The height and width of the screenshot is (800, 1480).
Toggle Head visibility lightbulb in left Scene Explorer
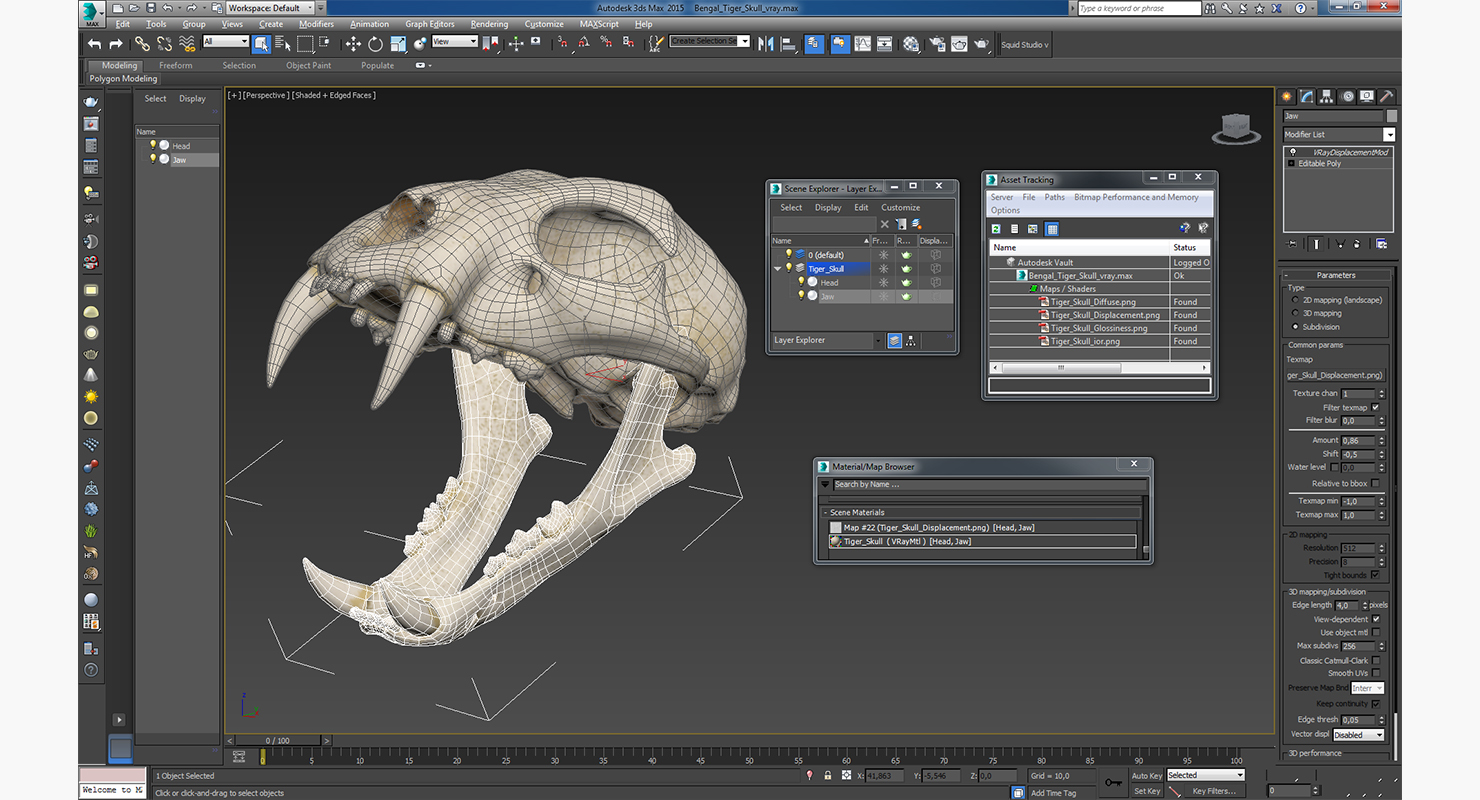153,145
